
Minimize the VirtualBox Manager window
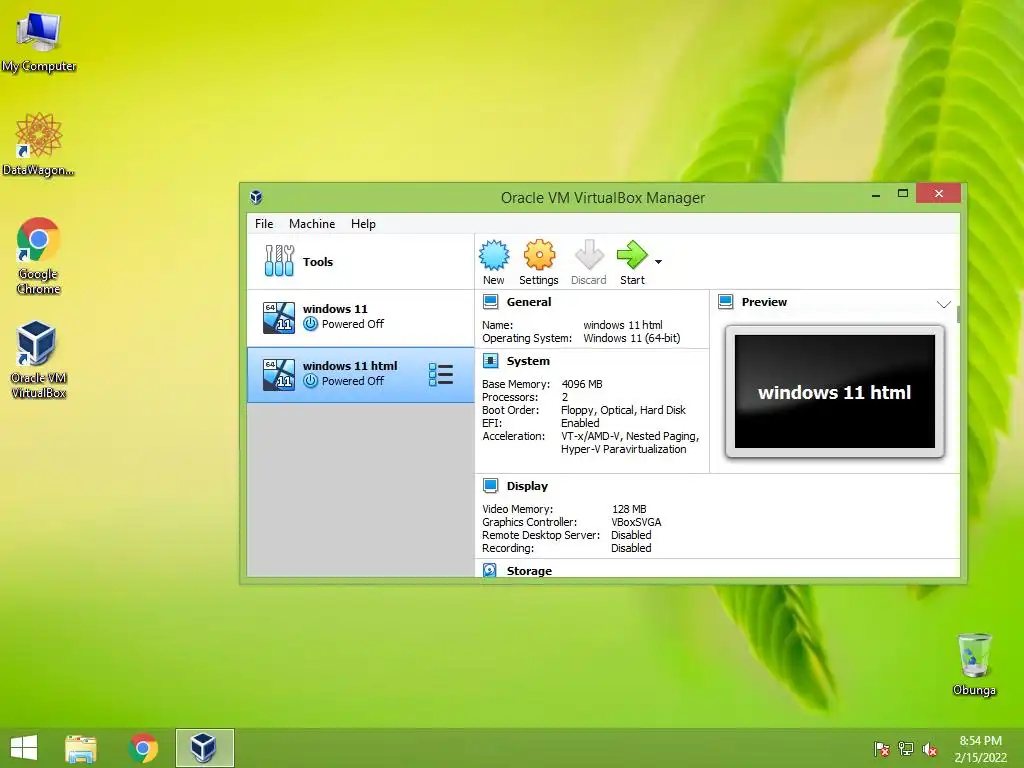[876, 194]
